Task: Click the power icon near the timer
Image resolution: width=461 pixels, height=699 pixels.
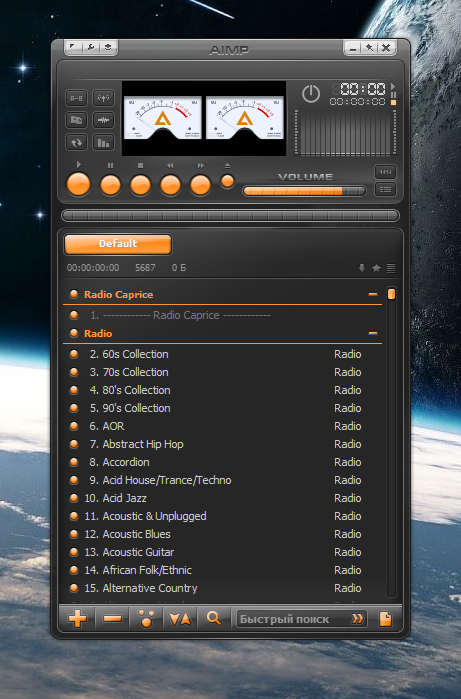Action: [311, 94]
